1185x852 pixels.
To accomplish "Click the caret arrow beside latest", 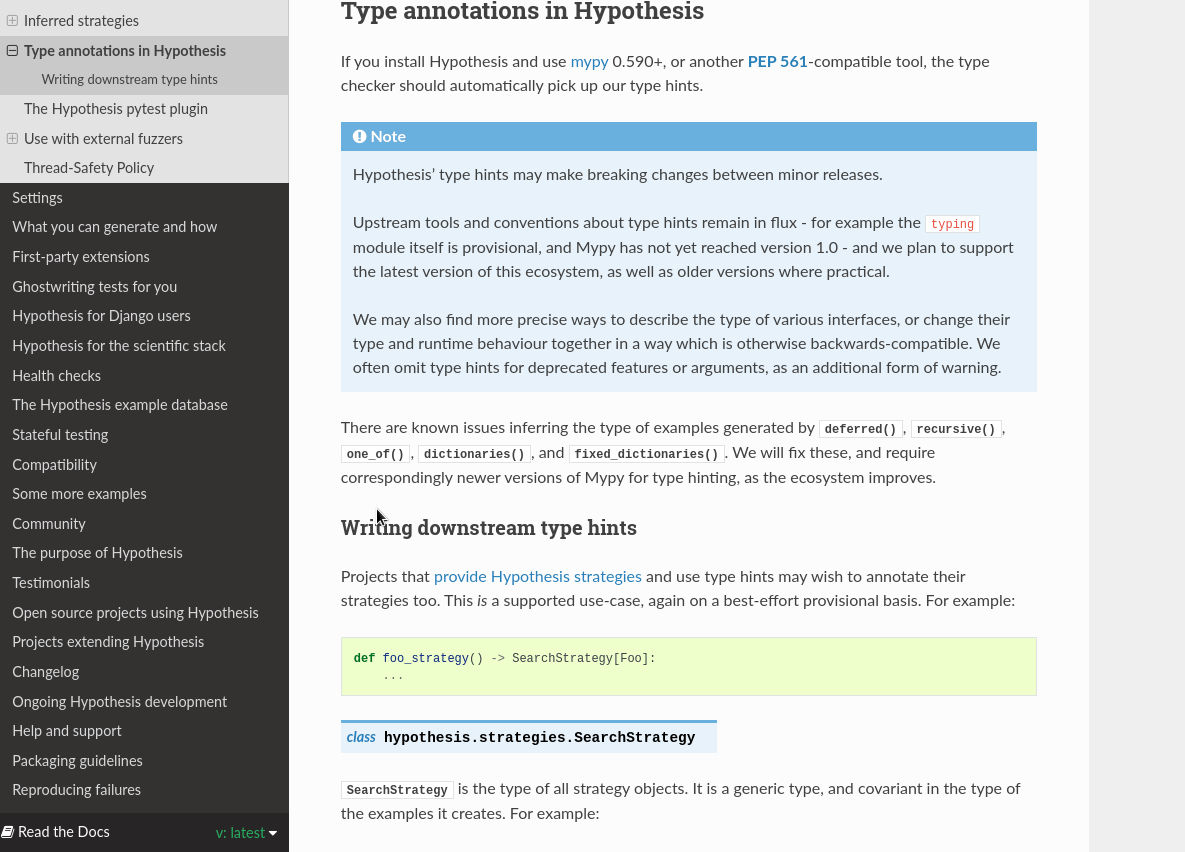I will [273, 833].
